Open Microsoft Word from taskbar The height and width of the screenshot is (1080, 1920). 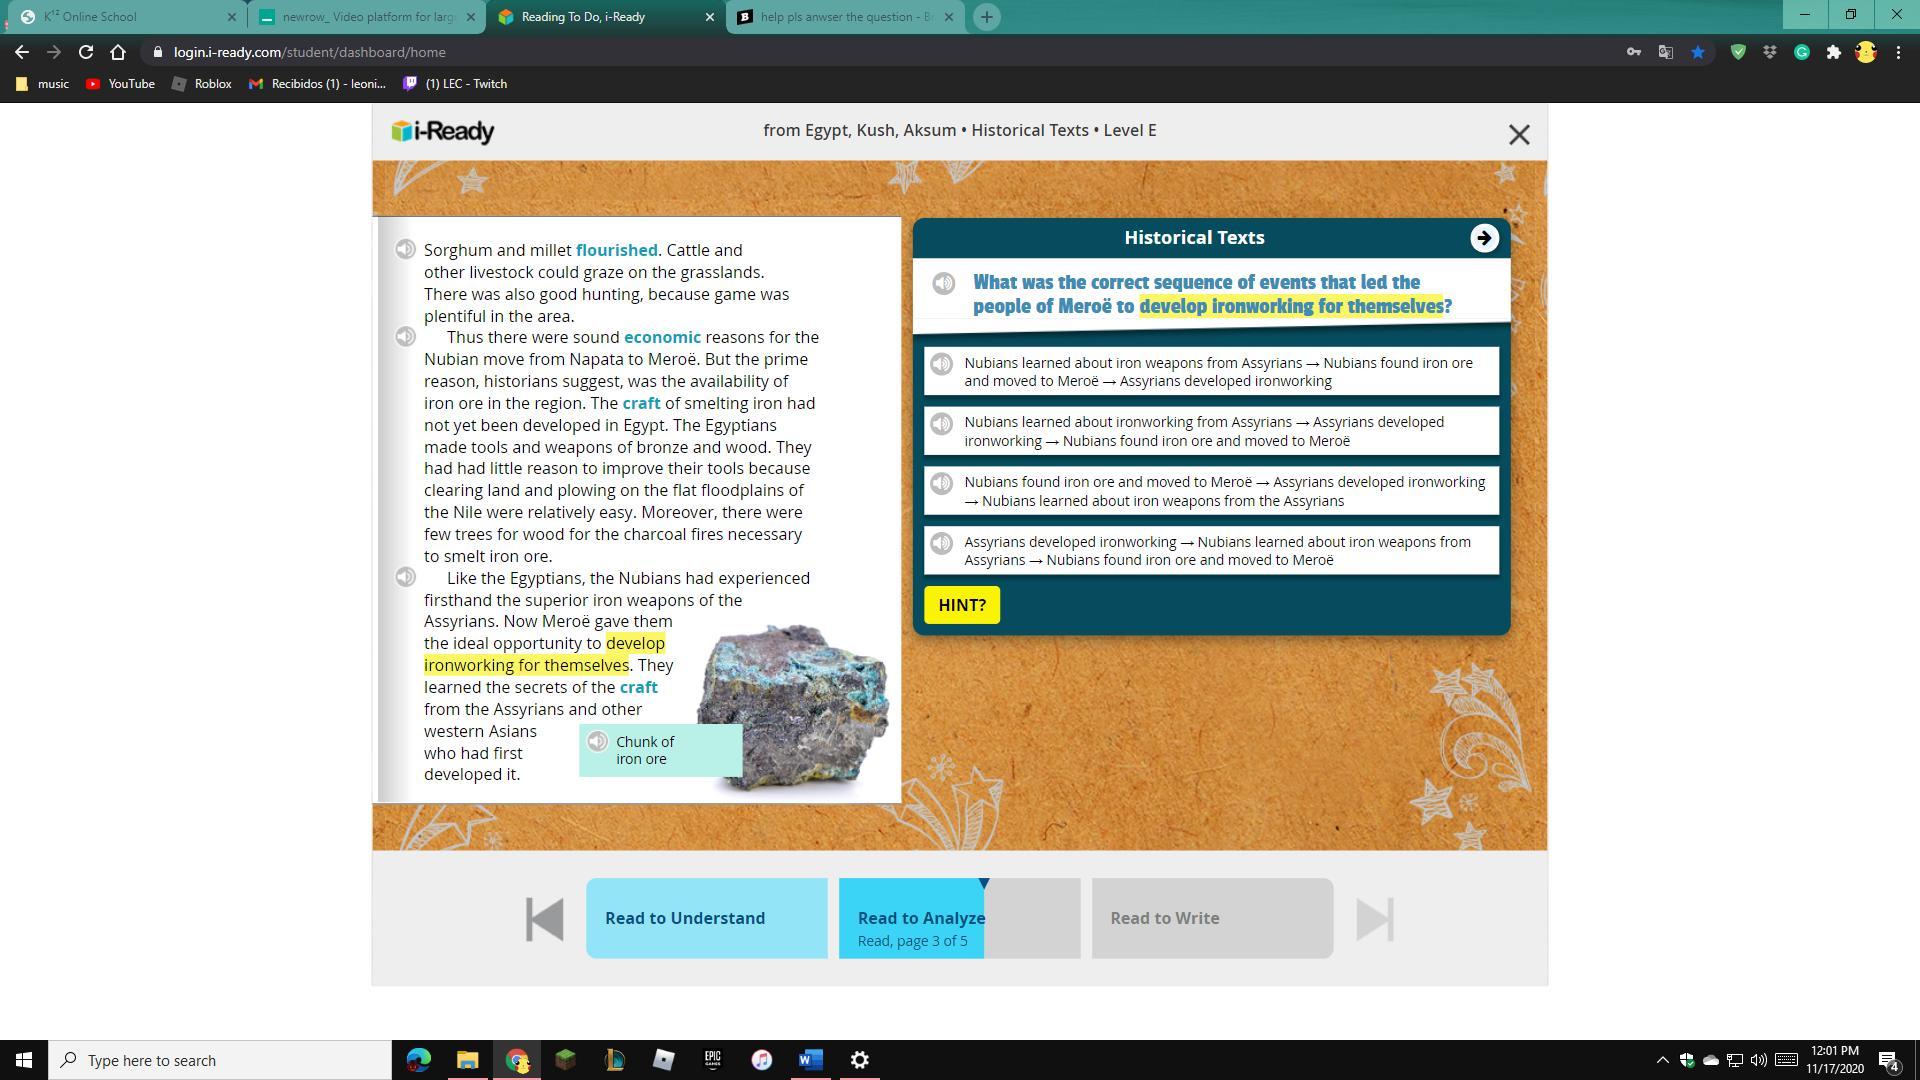(810, 1060)
